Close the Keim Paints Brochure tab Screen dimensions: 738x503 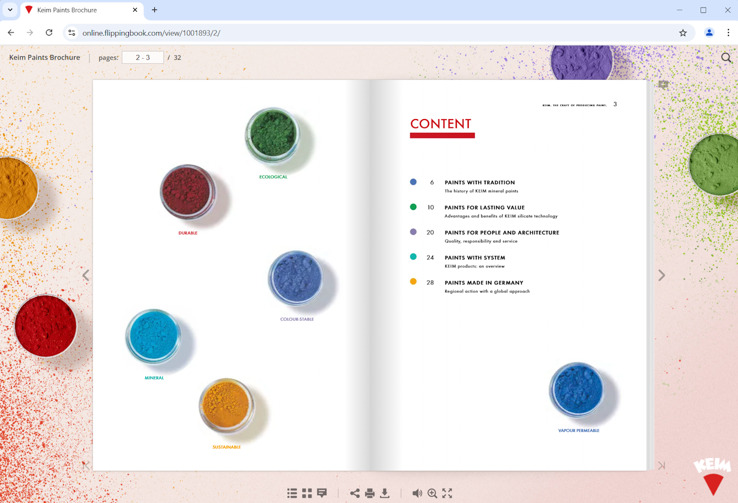(x=135, y=10)
